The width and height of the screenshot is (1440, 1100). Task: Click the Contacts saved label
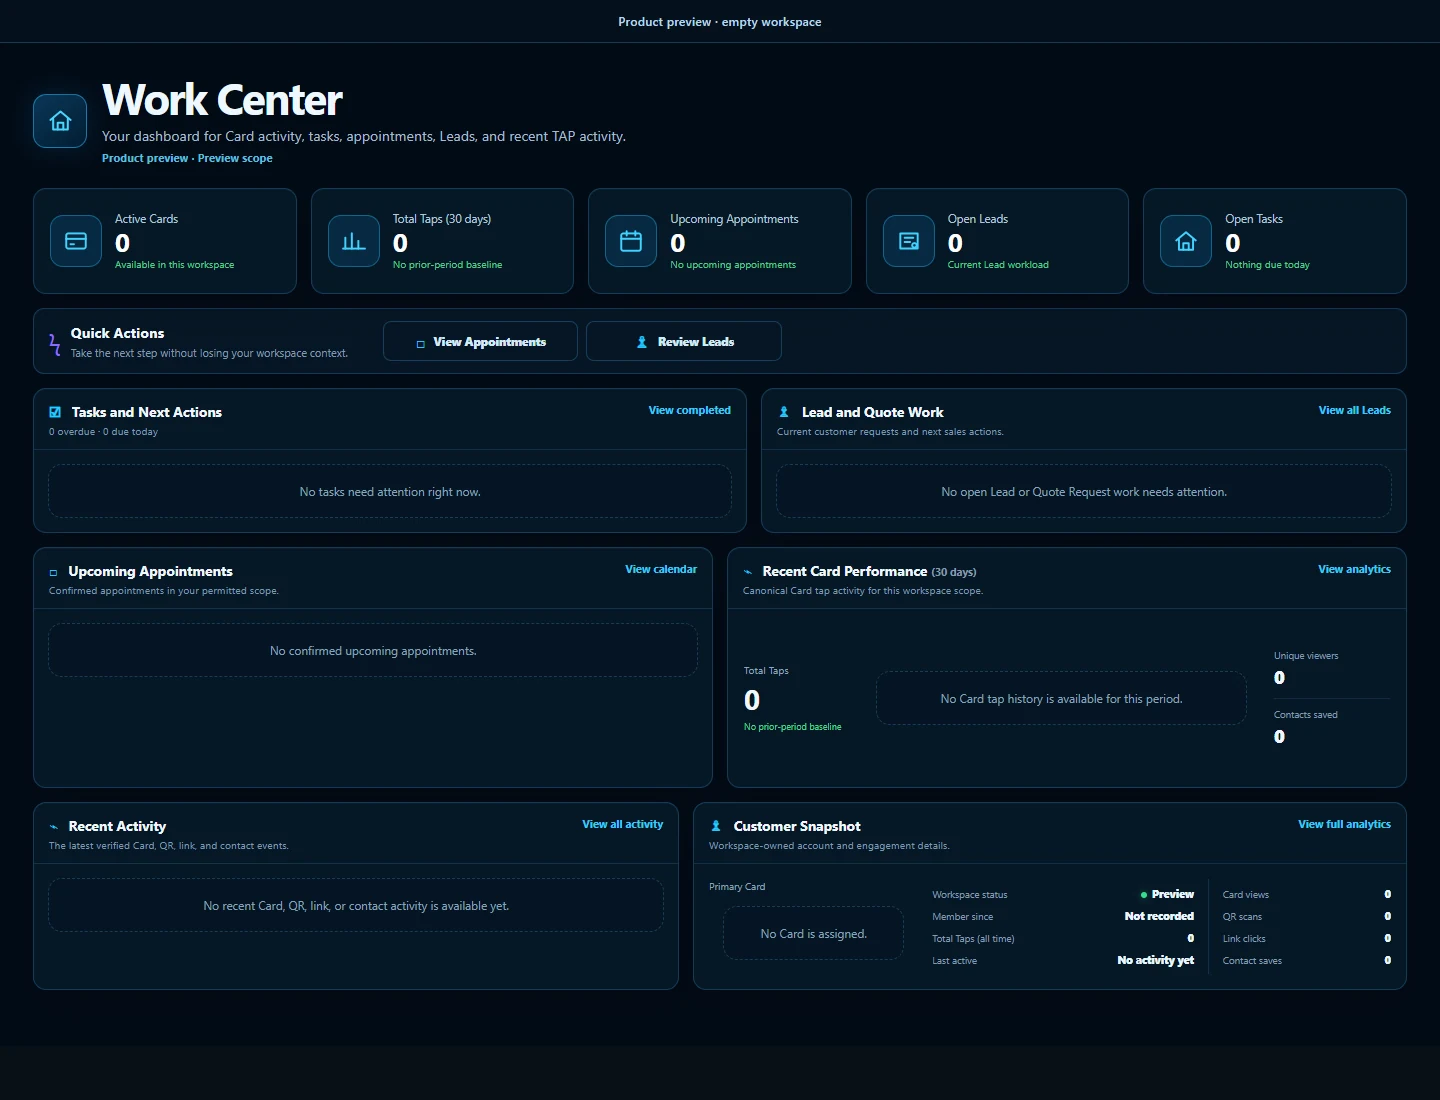click(x=1305, y=715)
